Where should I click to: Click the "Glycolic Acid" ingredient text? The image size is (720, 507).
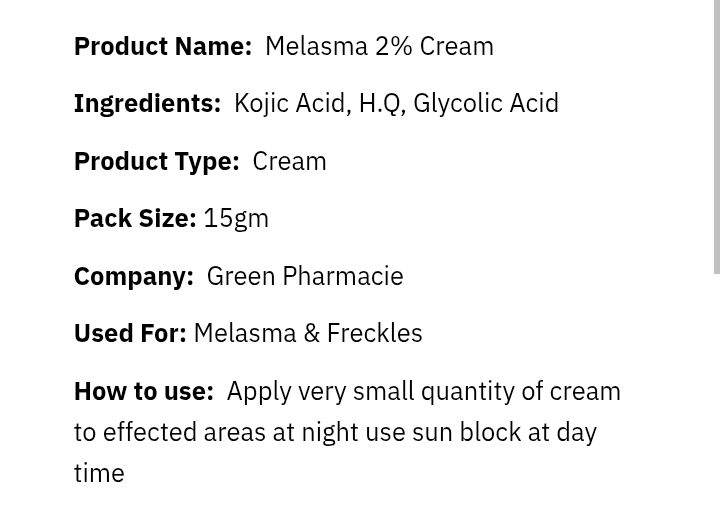click(485, 103)
